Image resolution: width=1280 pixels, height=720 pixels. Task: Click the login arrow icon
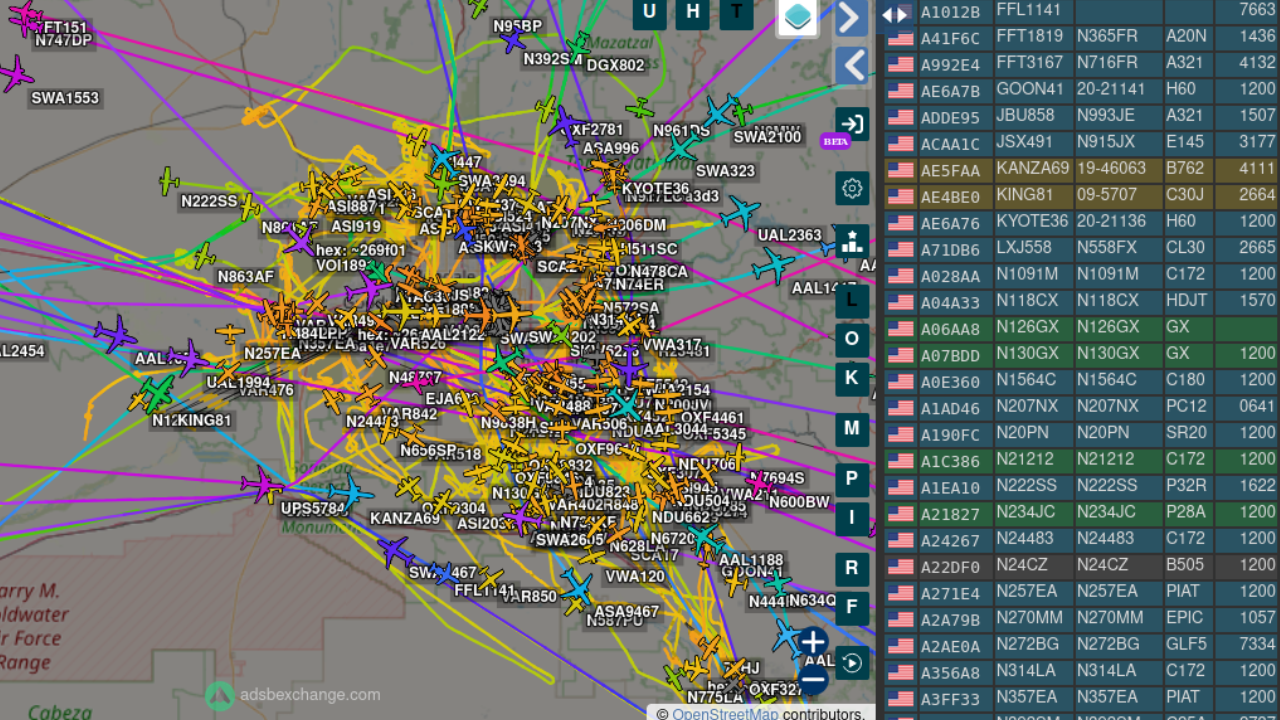(x=852, y=124)
